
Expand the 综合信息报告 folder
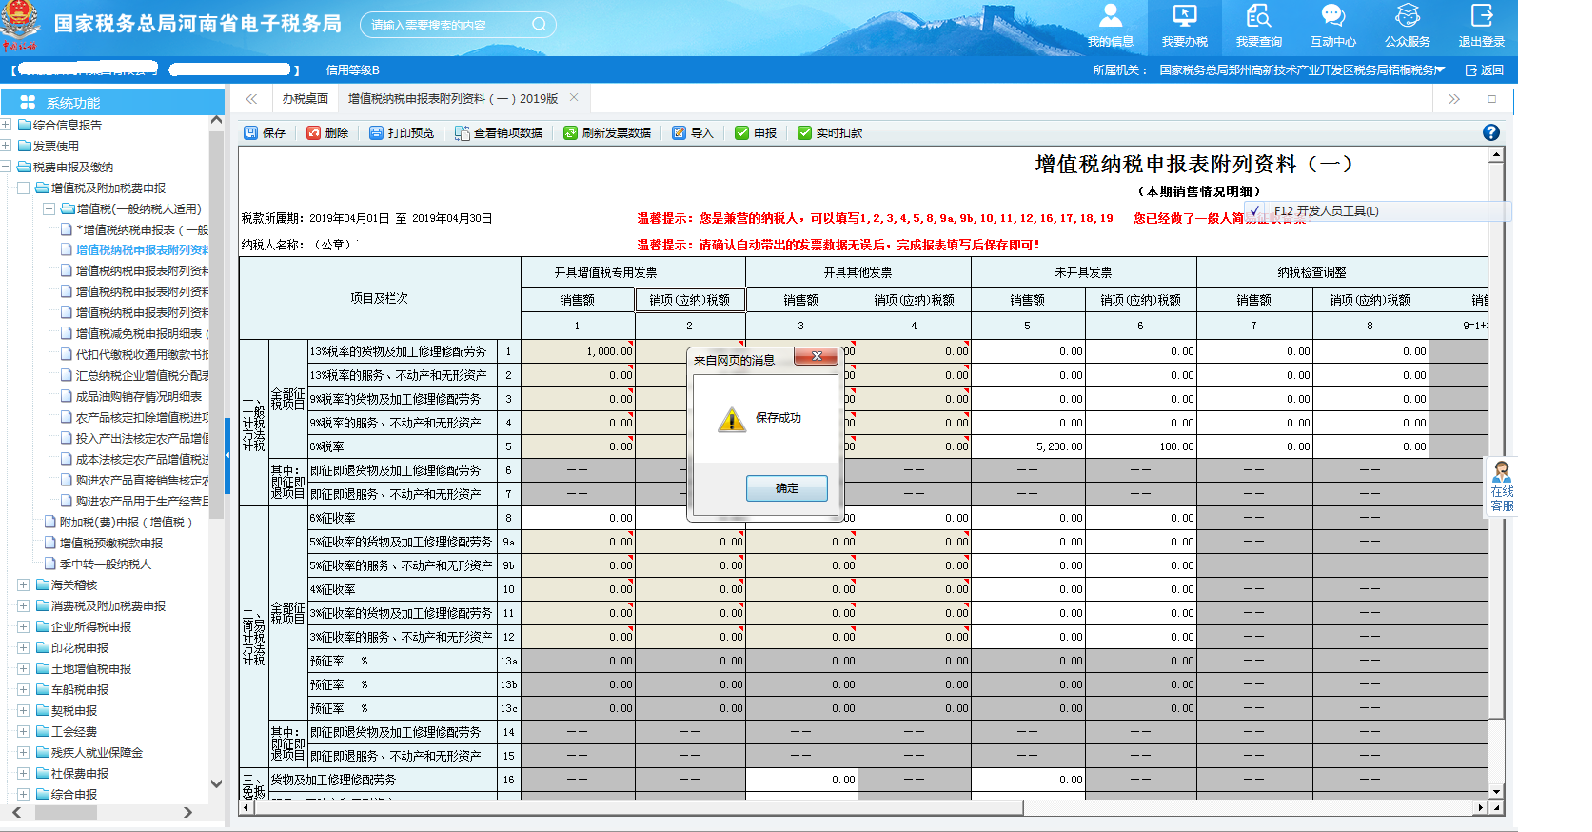pyautogui.click(x=6, y=125)
